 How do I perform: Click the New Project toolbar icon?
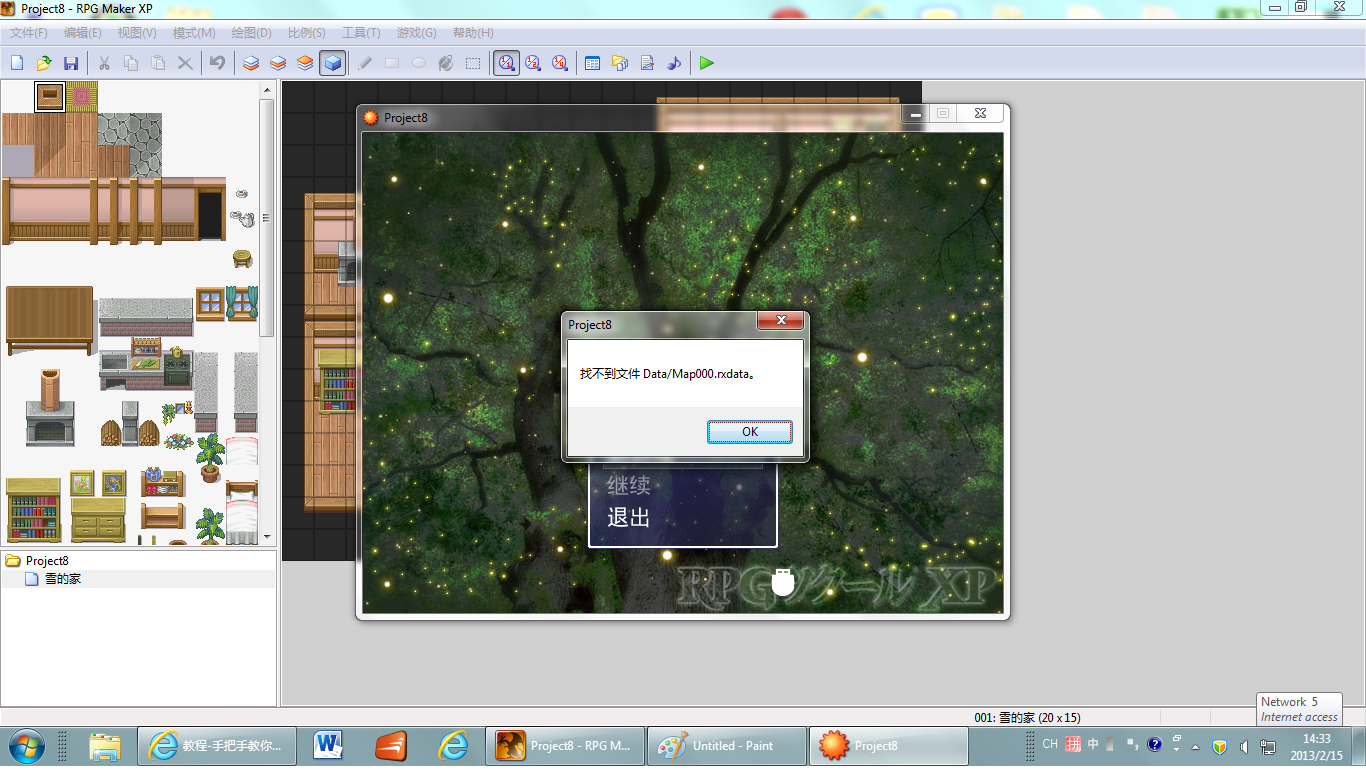(17, 63)
